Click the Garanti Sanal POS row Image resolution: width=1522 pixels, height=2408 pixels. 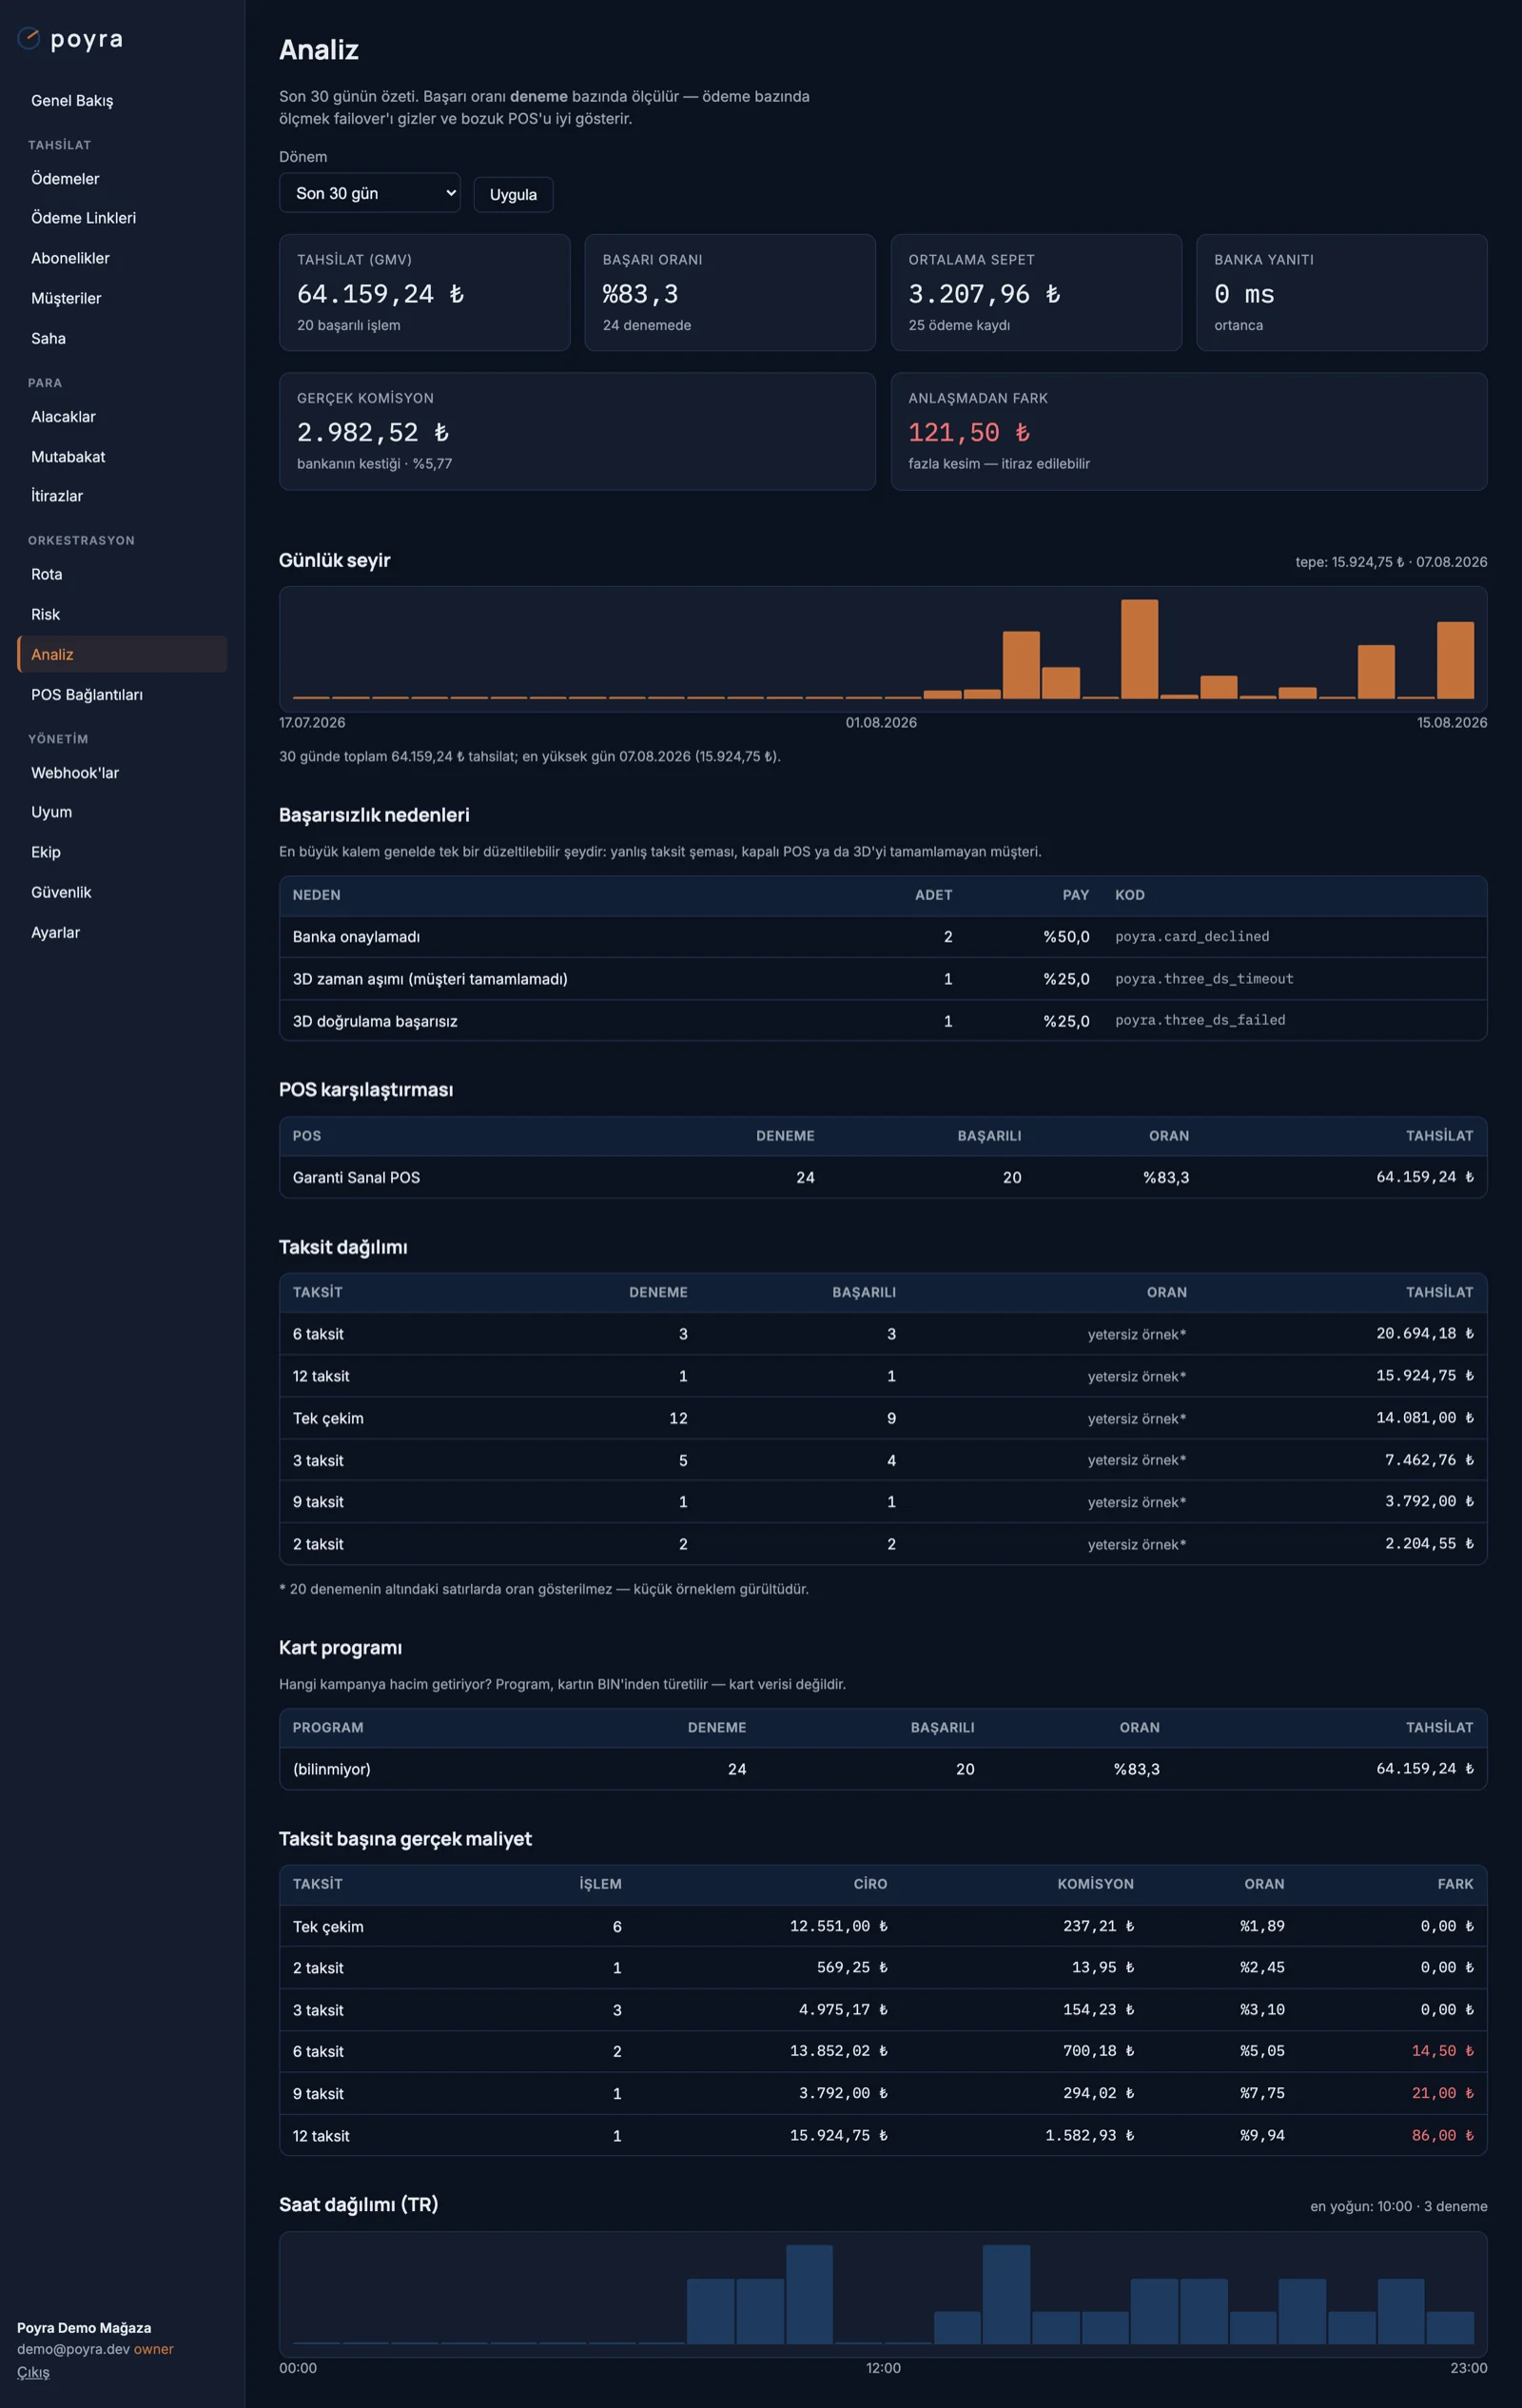pyautogui.click(x=883, y=1177)
